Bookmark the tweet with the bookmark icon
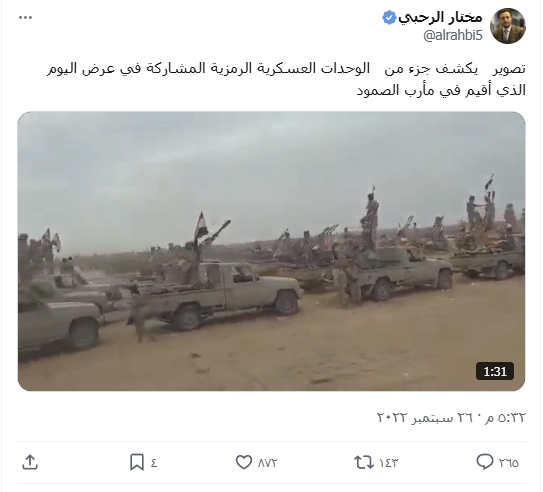 point(137,462)
